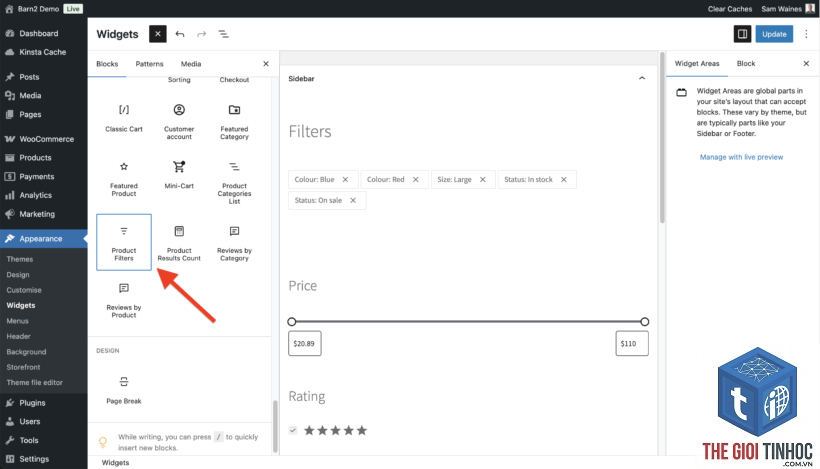Click the minimum price slider handle
The width and height of the screenshot is (820, 469).
(x=292, y=322)
